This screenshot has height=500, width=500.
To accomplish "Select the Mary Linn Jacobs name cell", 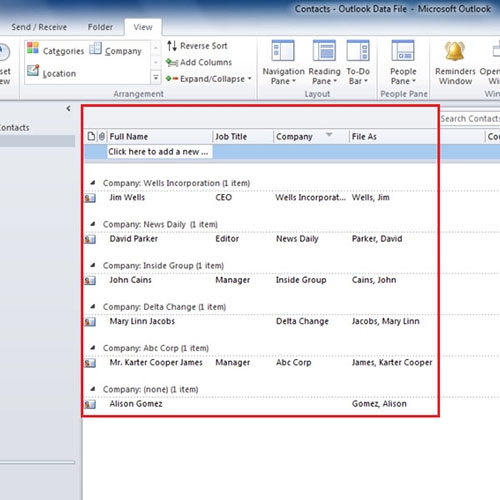I will 142,321.
